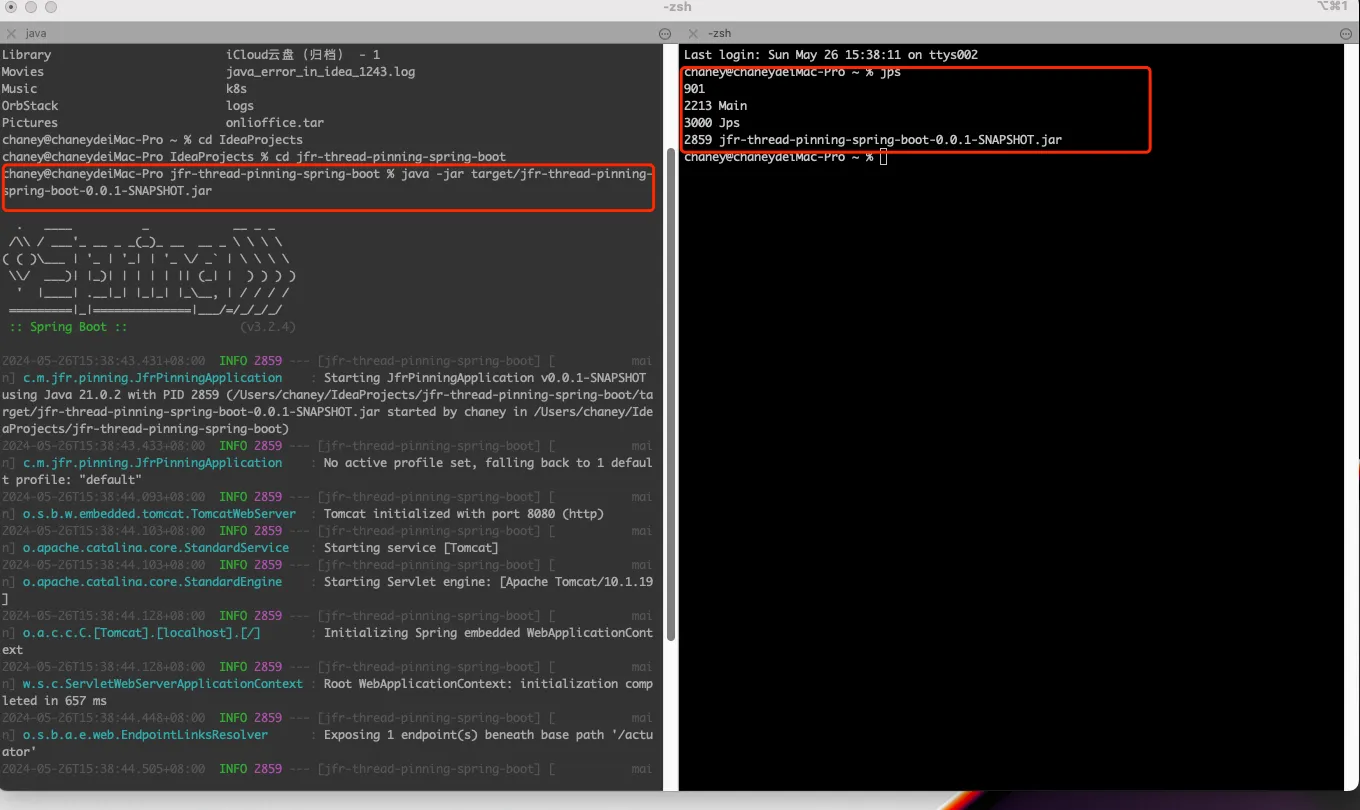Image resolution: width=1360 pixels, height=810 pixels.
Task: Click the OrbStack directory name
Action: [30, 106]
